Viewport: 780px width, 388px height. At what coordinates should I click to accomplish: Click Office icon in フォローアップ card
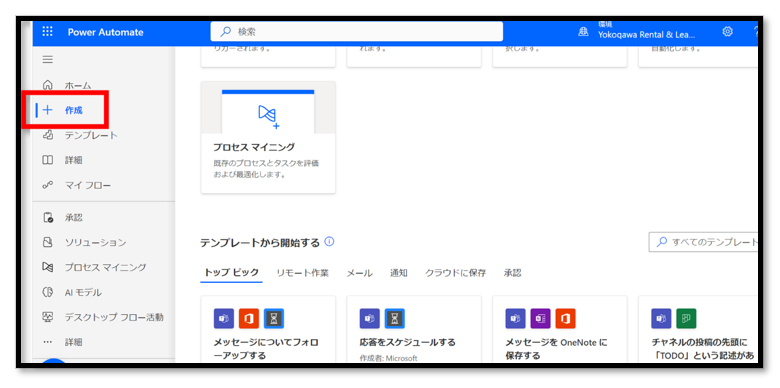[249, 318]
